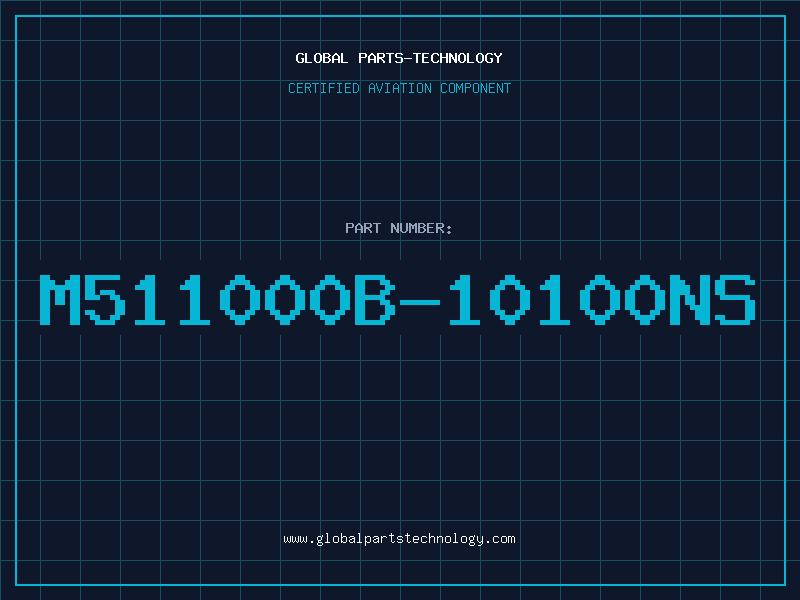Open the www.globalpartstechnology.com link

(x=399, y=539)
